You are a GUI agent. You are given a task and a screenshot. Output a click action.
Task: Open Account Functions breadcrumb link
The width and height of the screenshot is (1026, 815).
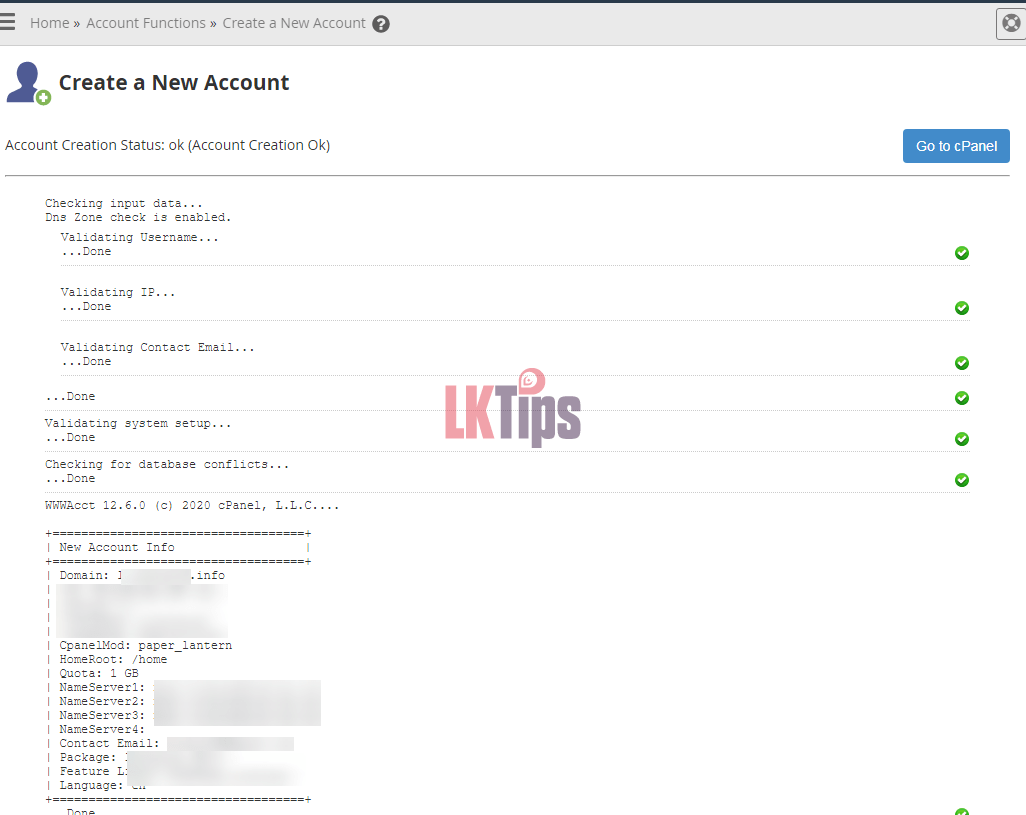point(146,23)
